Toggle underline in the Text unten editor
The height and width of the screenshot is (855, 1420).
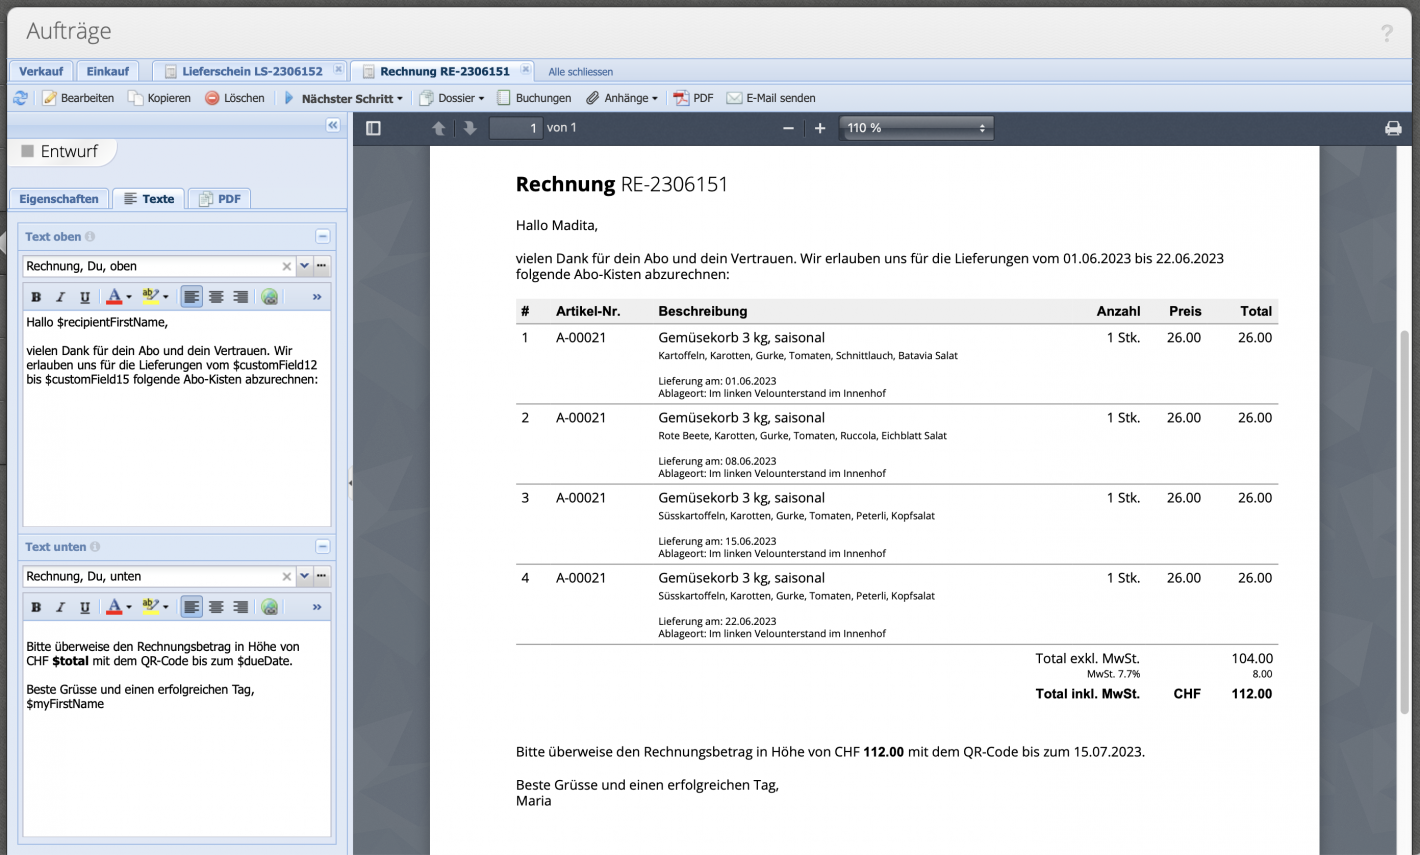85,606
